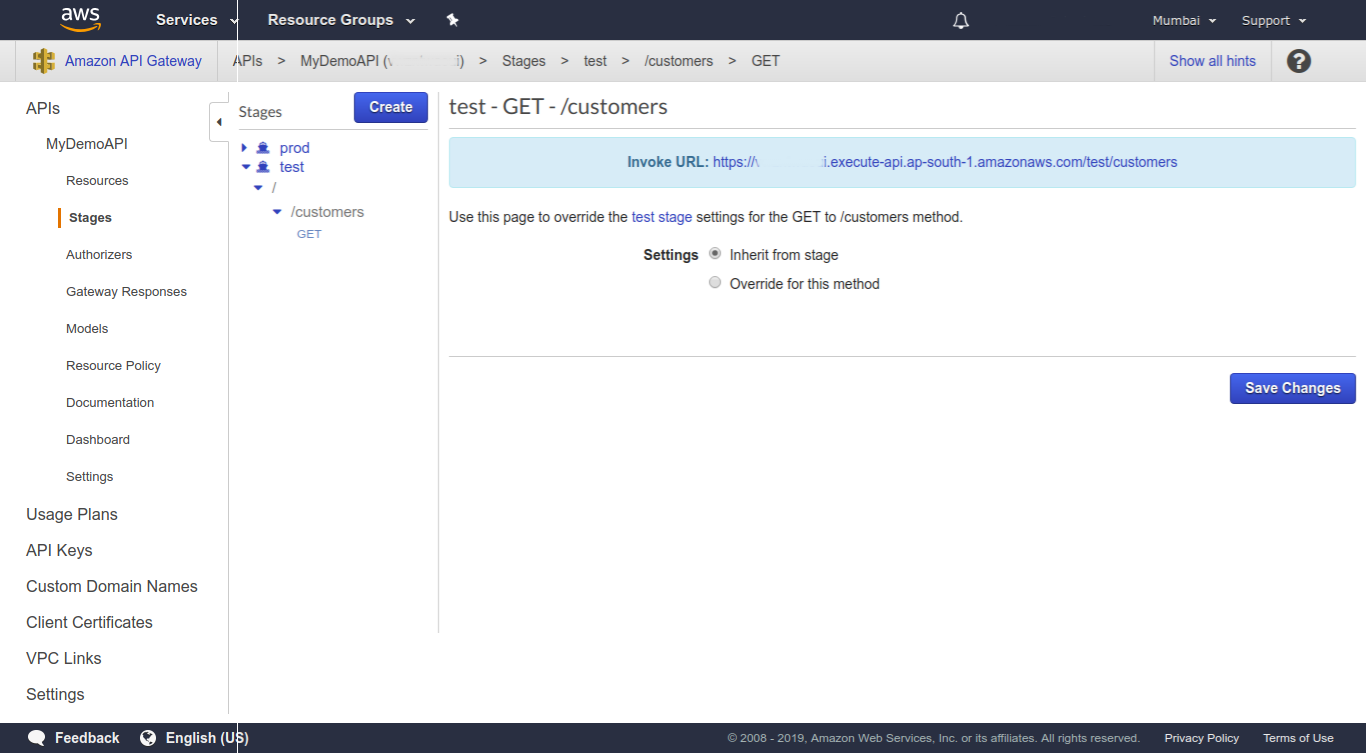Screen dimensions: 1366x753
Task: Click Show all hints
Action: pyautogui.click(x=1212, y=61)
